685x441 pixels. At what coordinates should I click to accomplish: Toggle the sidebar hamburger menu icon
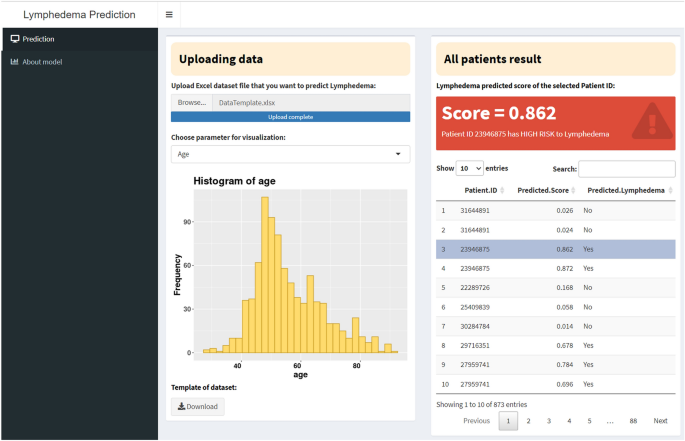point(169,14)
